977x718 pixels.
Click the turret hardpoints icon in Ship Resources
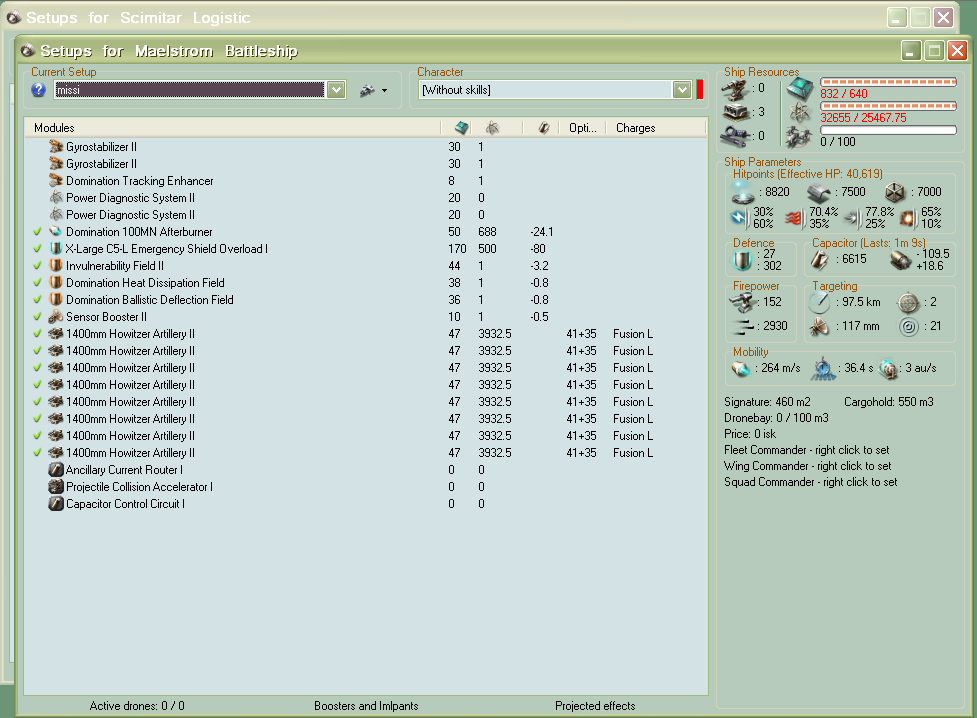(735, 90)
